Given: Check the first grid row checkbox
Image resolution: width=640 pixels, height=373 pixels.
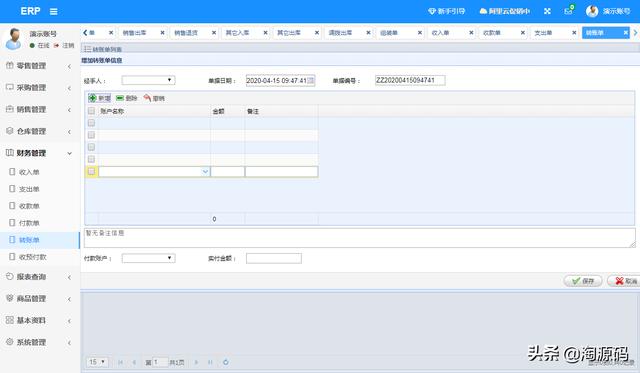Looking at the screenshot, I should [x=91, y=123].
